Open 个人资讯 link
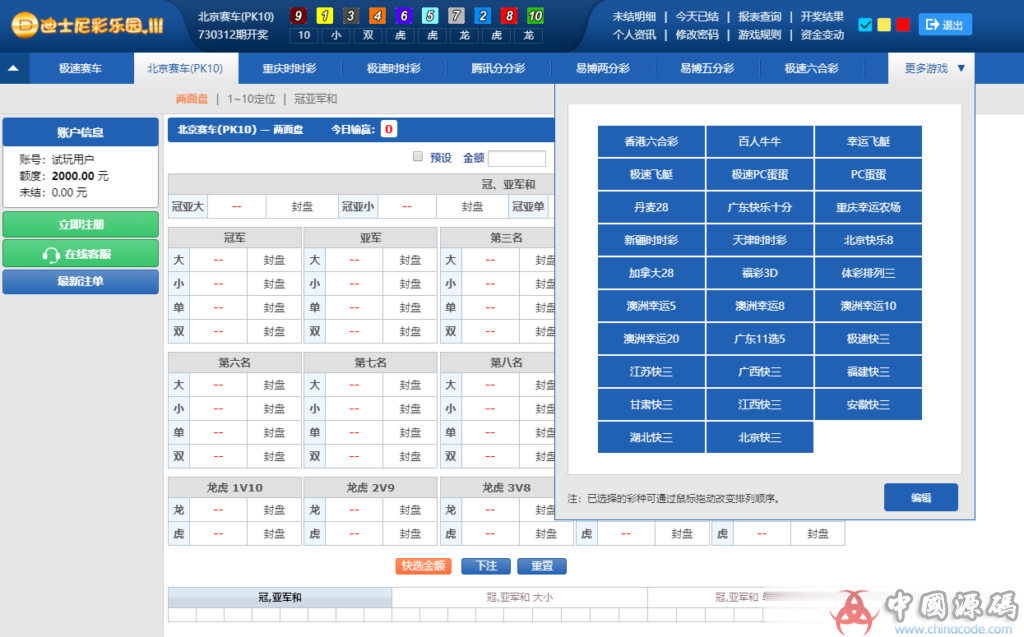Screen dimensions: 1024x637 (x=634, y=35)
